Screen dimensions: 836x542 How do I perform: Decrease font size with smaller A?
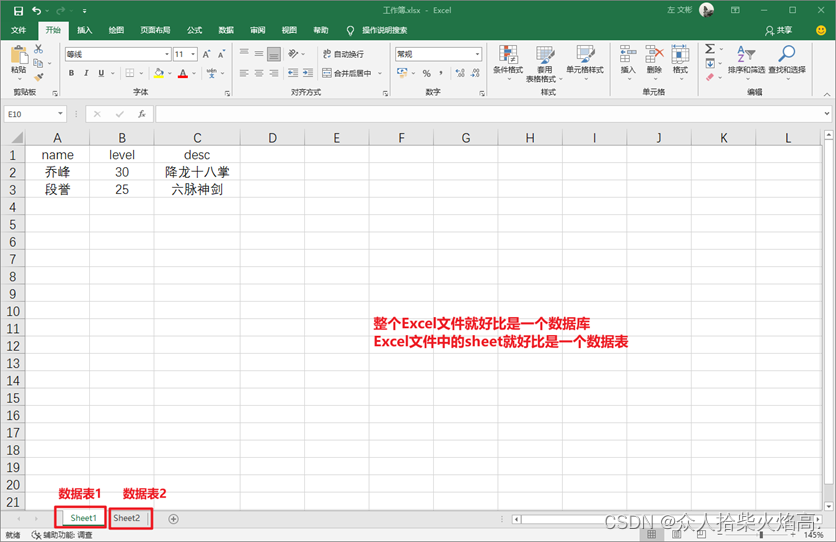221,54
